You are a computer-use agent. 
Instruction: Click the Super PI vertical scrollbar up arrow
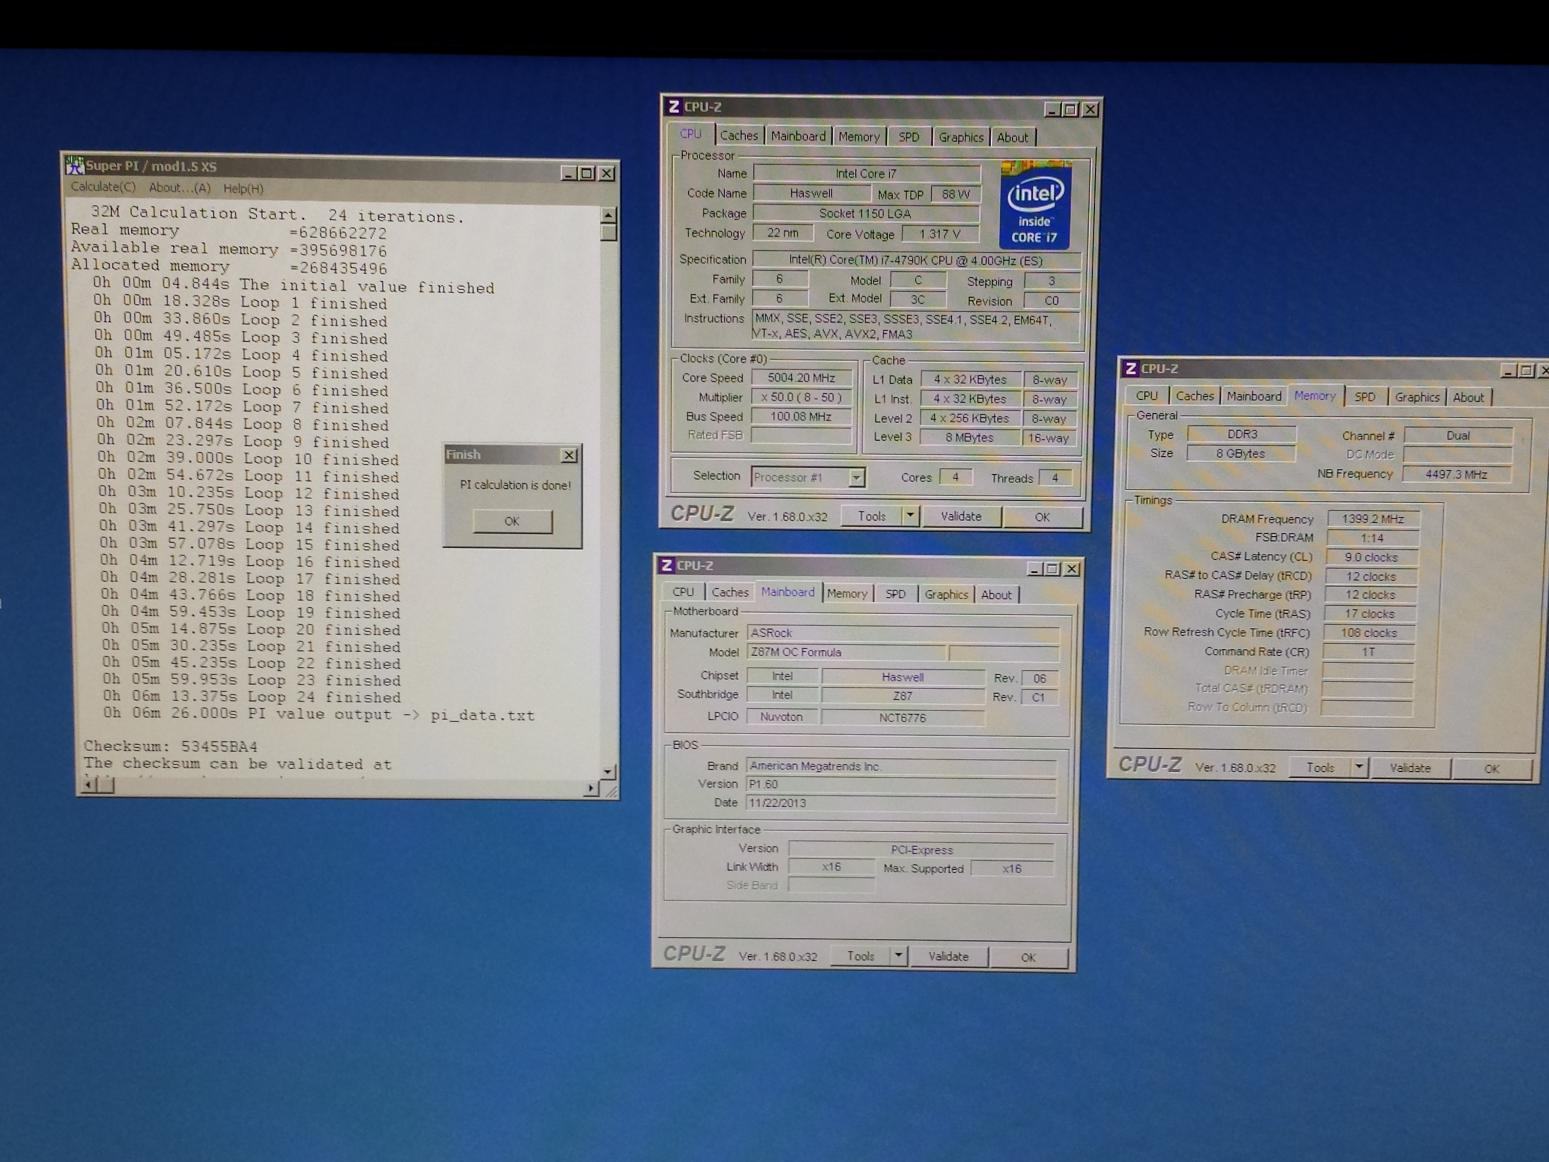pos(608,215)
